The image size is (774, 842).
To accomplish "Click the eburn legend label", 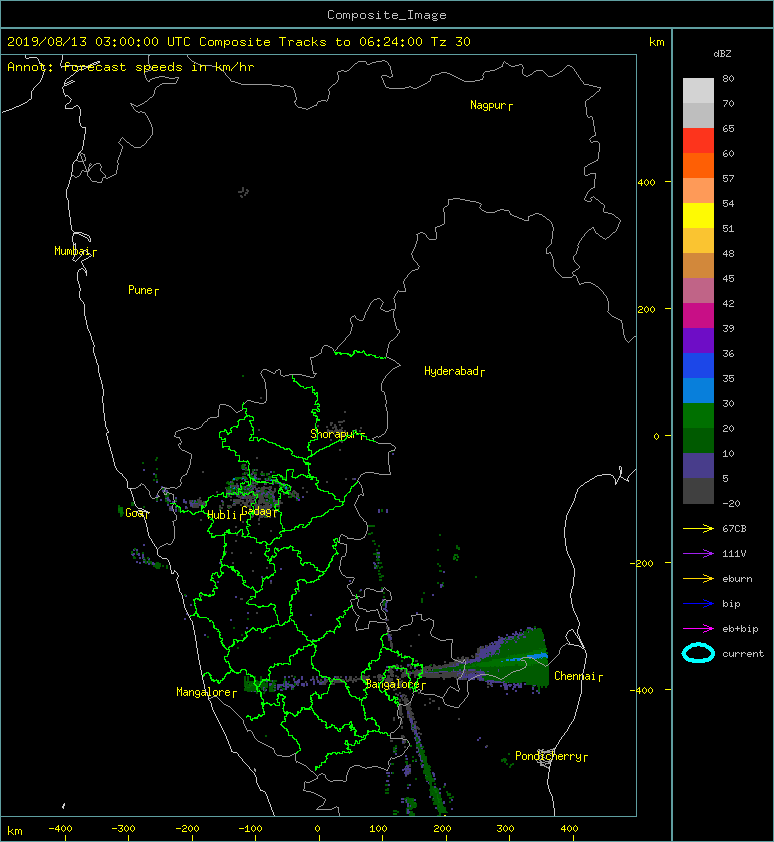I will point(737,579).
